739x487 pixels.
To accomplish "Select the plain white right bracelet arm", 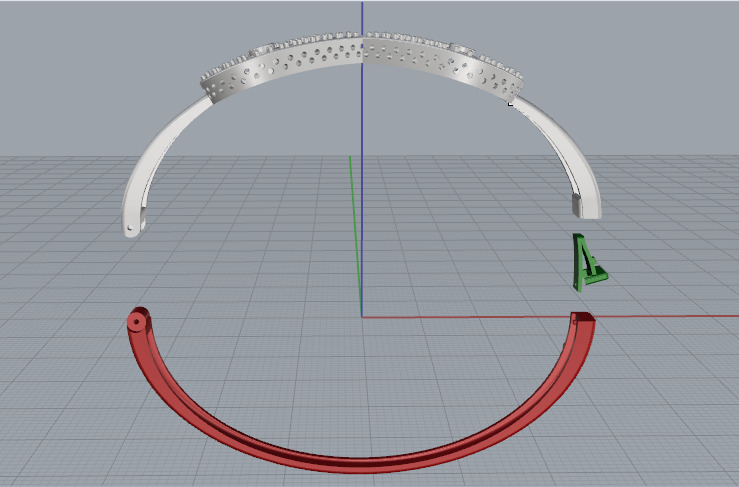I will click(x=573, y=151).
